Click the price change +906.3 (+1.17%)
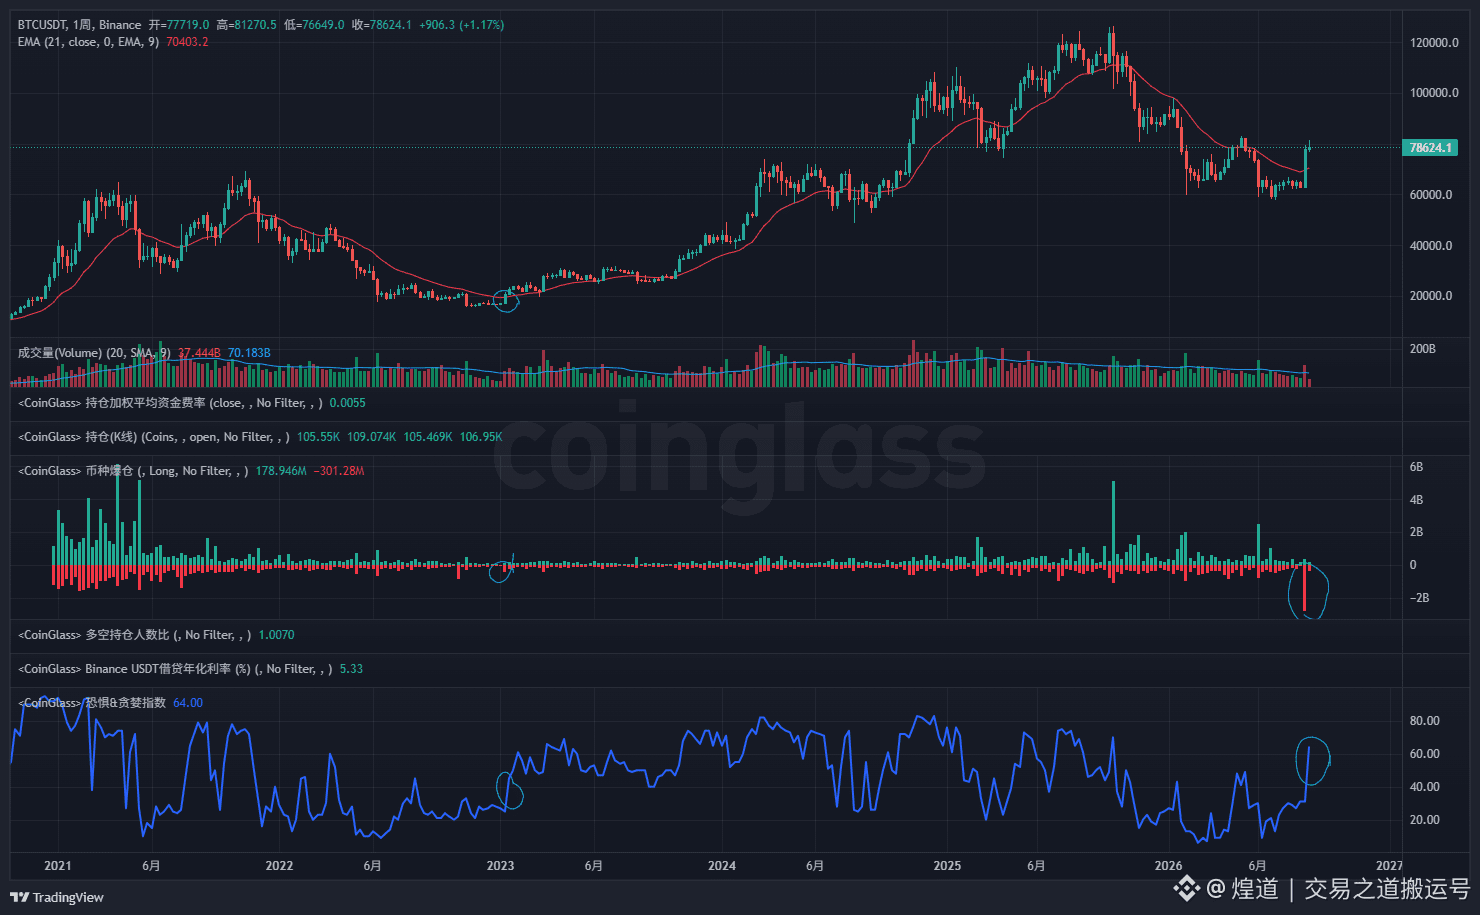 click(x=461, y=25)
